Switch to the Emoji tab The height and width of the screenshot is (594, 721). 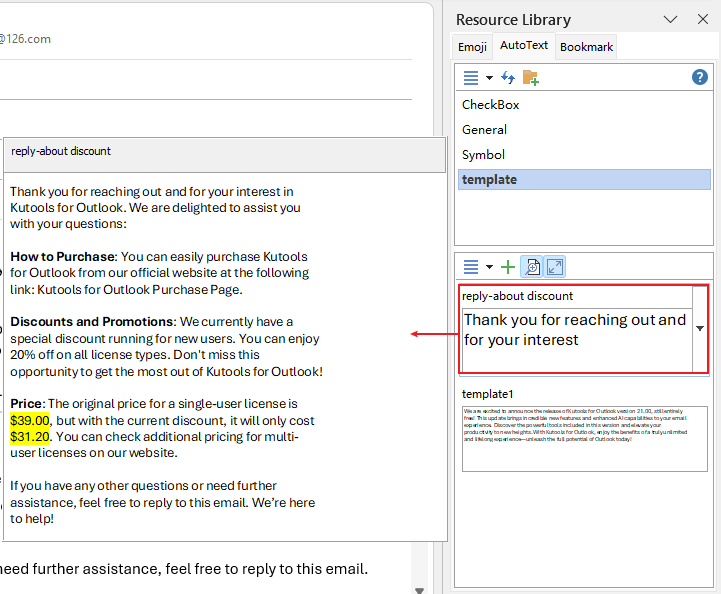pyautogui.click(x=472, y=47)
